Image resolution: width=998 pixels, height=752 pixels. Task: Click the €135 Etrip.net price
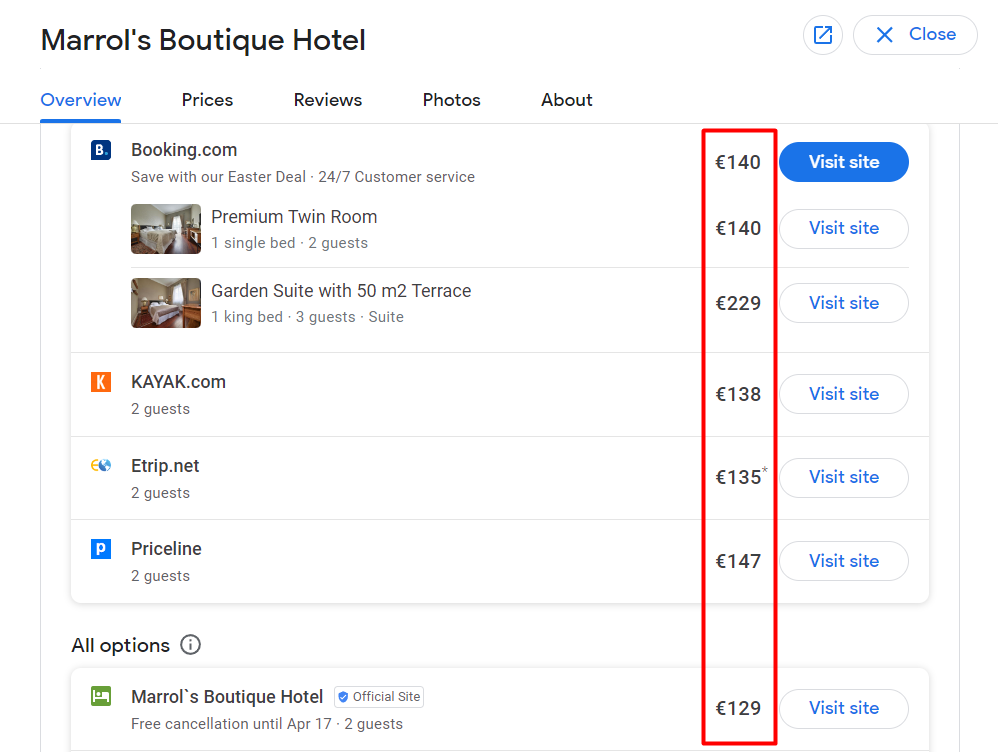tap(739, 477)
